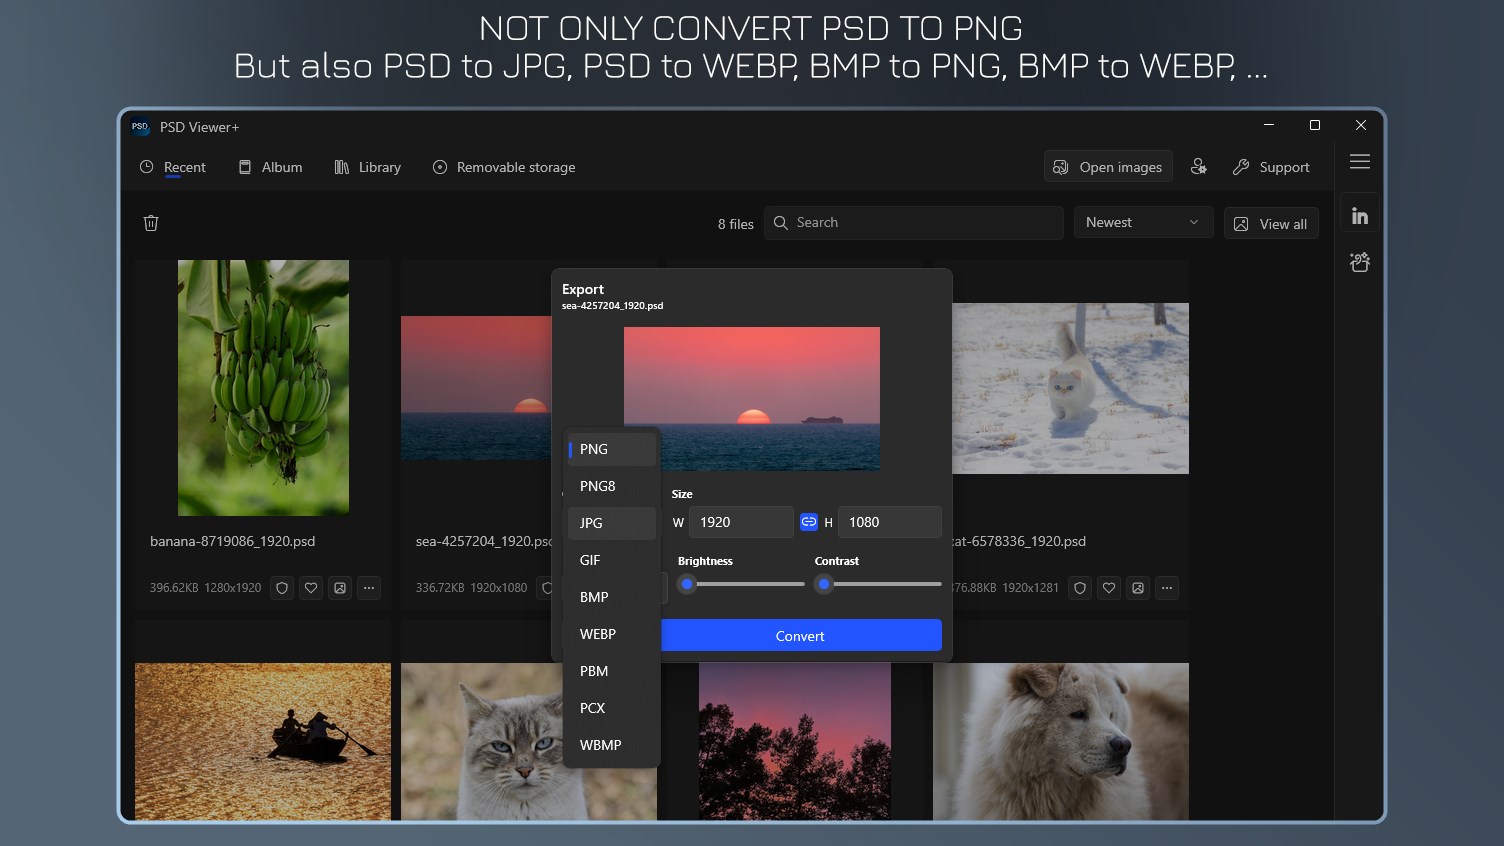
Task: Open more options for banana-8719086_1920.psd
Action: (x=369, y=588)
